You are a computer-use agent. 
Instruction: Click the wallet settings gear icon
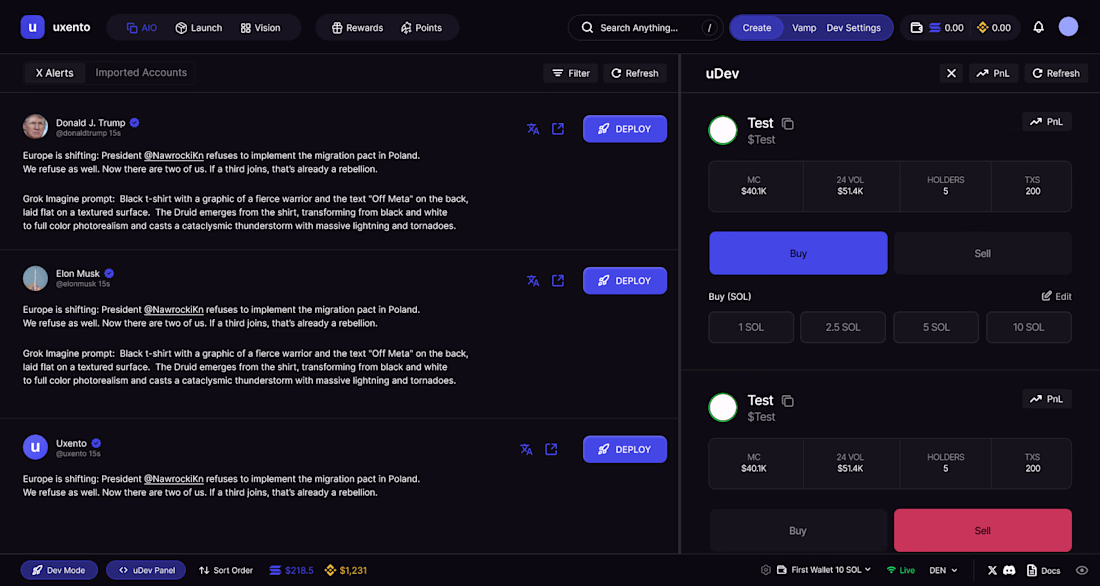[x=765, y=571]
